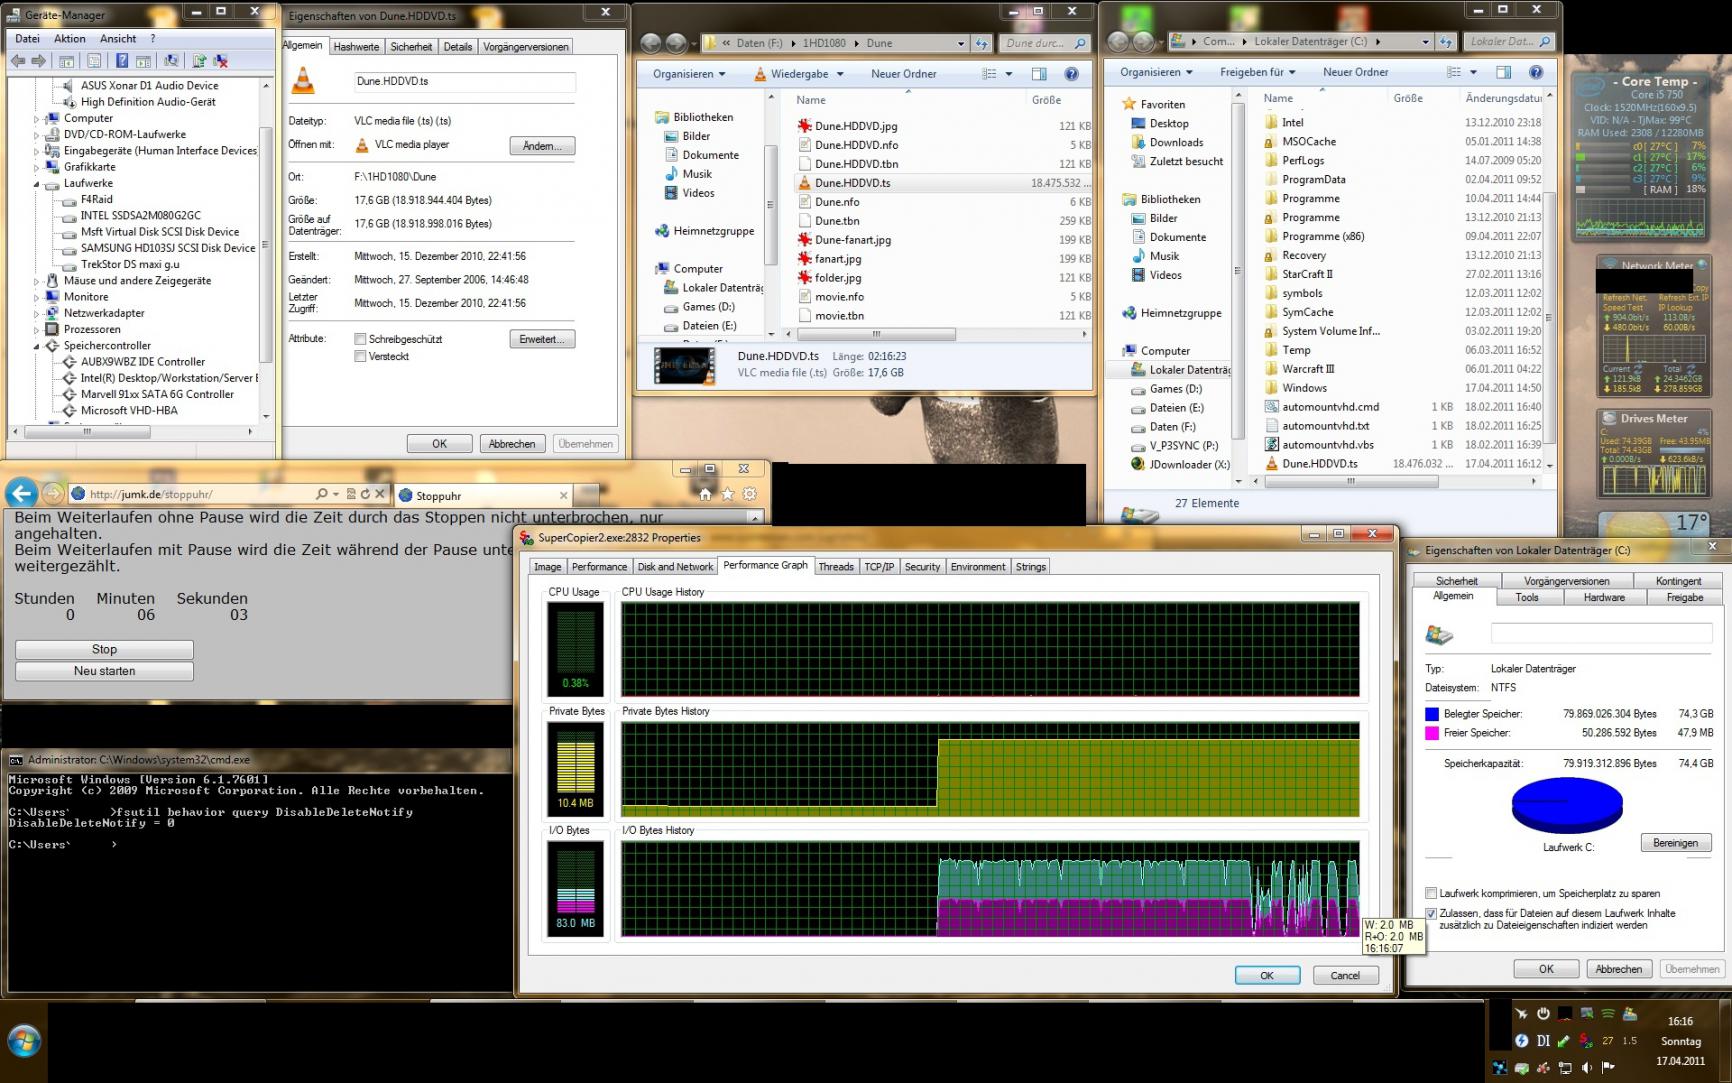
Task: Expand the DVD/CD-ROM-Laufwerke node
Action: tap(37, 135)
